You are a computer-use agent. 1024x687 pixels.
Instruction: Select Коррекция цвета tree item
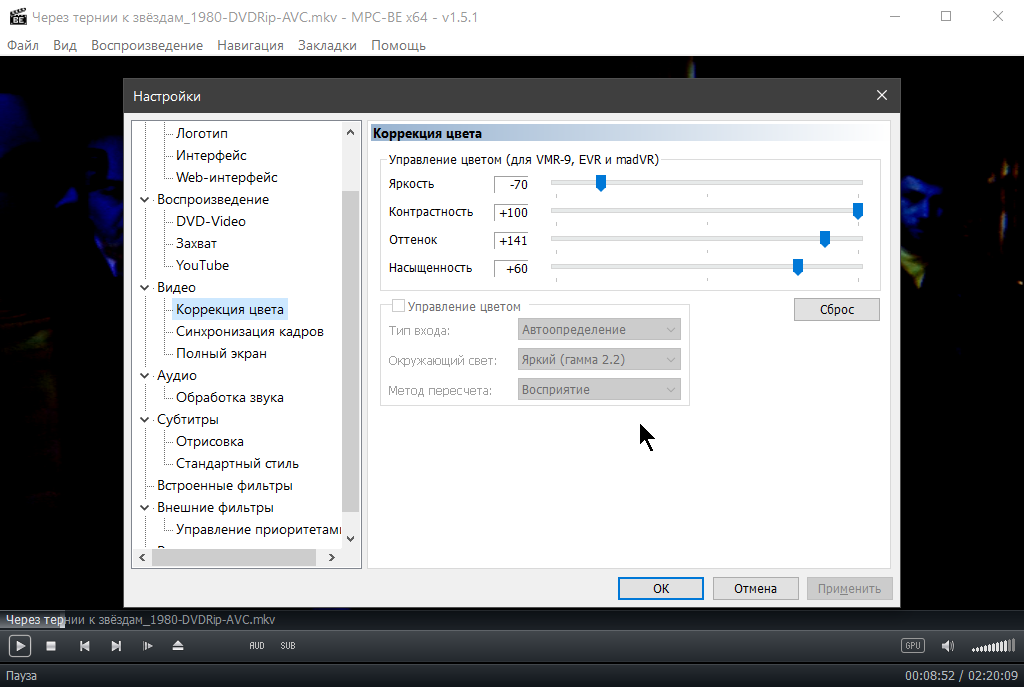coord(230,310)
